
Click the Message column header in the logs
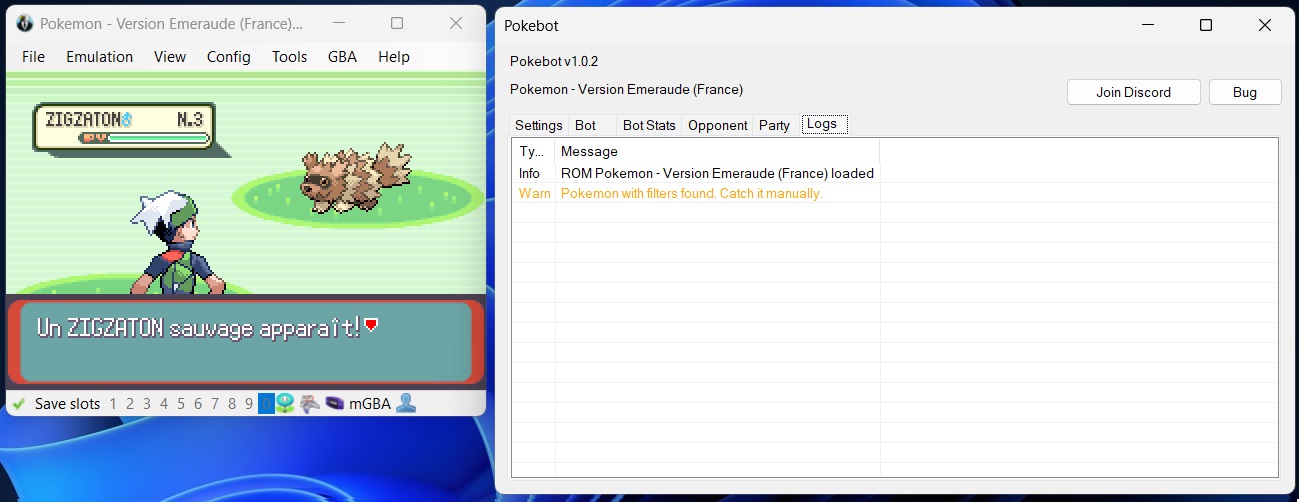[x=717, y=152]
